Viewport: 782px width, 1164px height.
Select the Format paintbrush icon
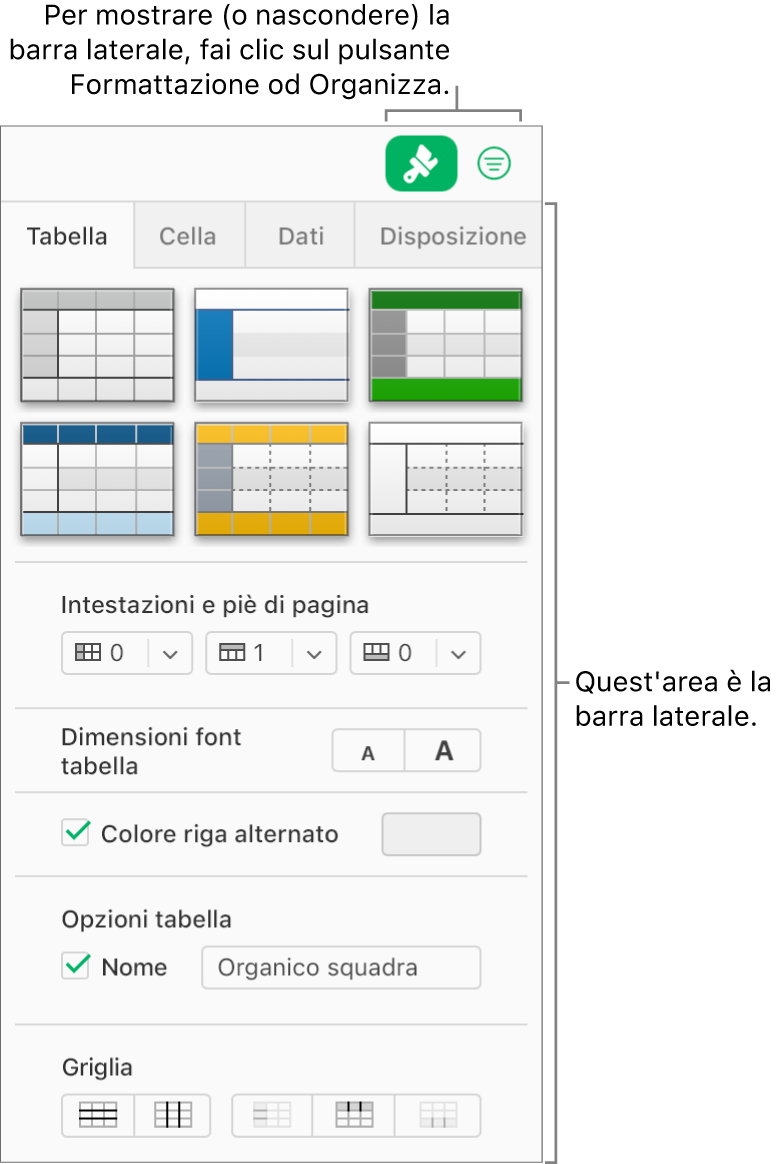coord(421,163)
